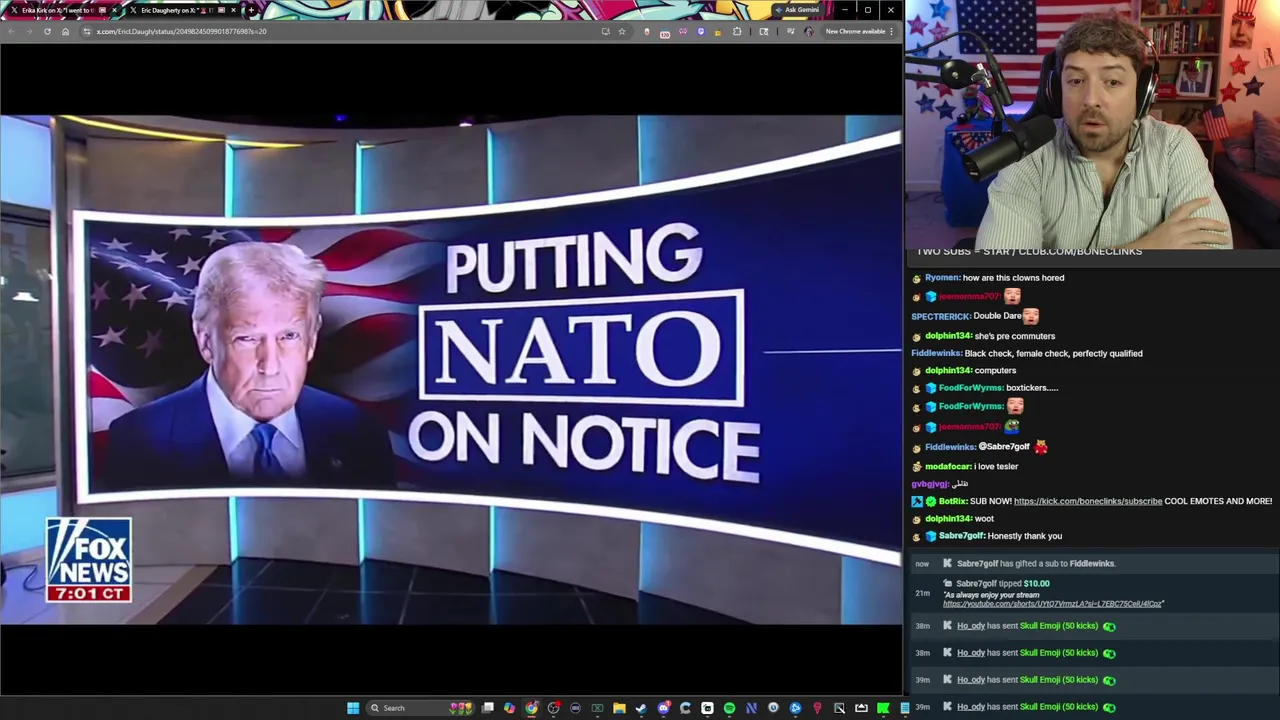Open the Kick green taskbar icon
Screen dimensions: 1280x720
click(882, 708)
